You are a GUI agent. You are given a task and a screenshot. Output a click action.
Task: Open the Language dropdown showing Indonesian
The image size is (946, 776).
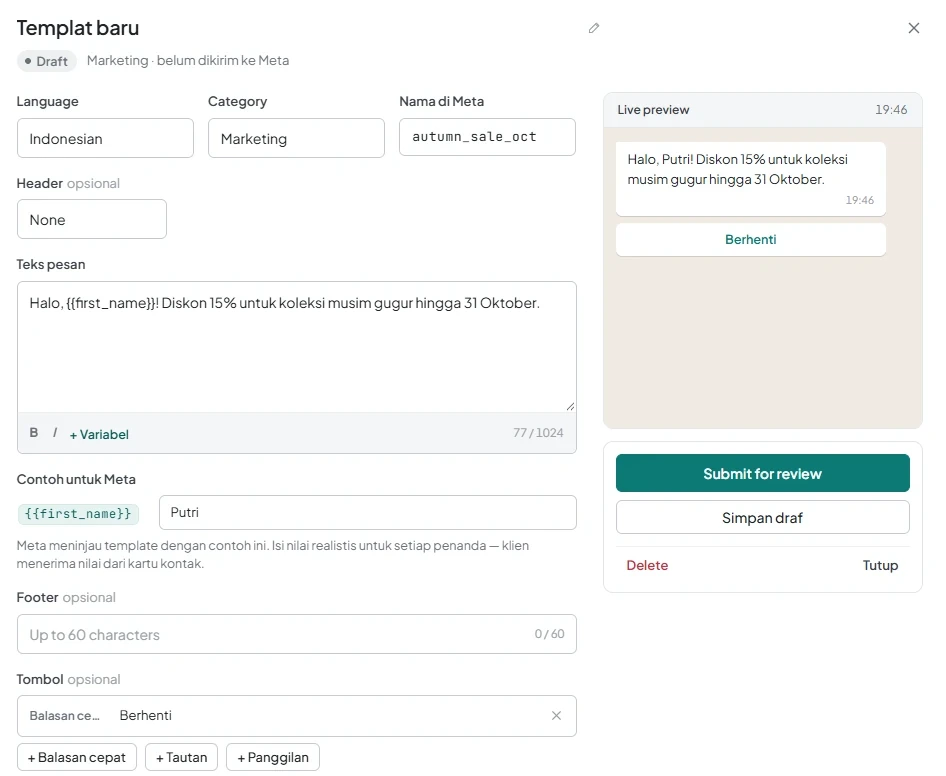coord(106,138)
